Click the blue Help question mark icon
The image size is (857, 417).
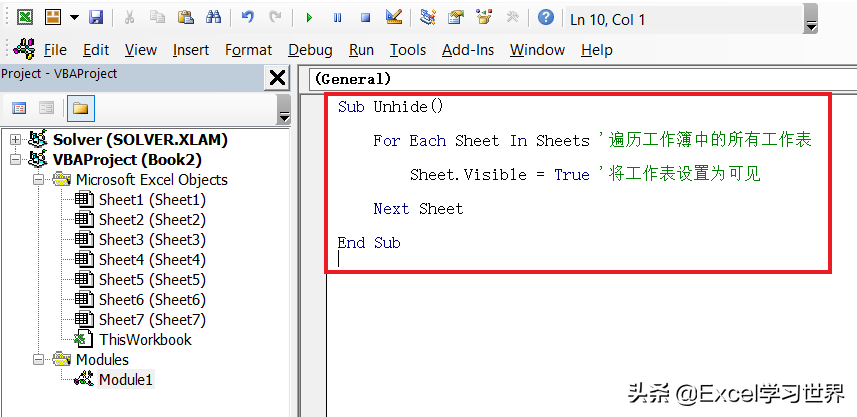click(x=545, y=17)
